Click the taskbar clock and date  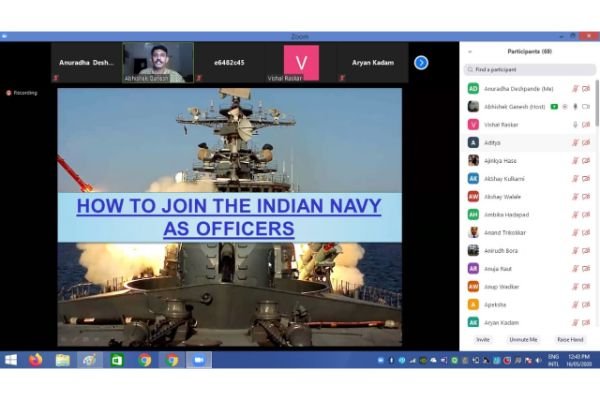coord(579,360)
